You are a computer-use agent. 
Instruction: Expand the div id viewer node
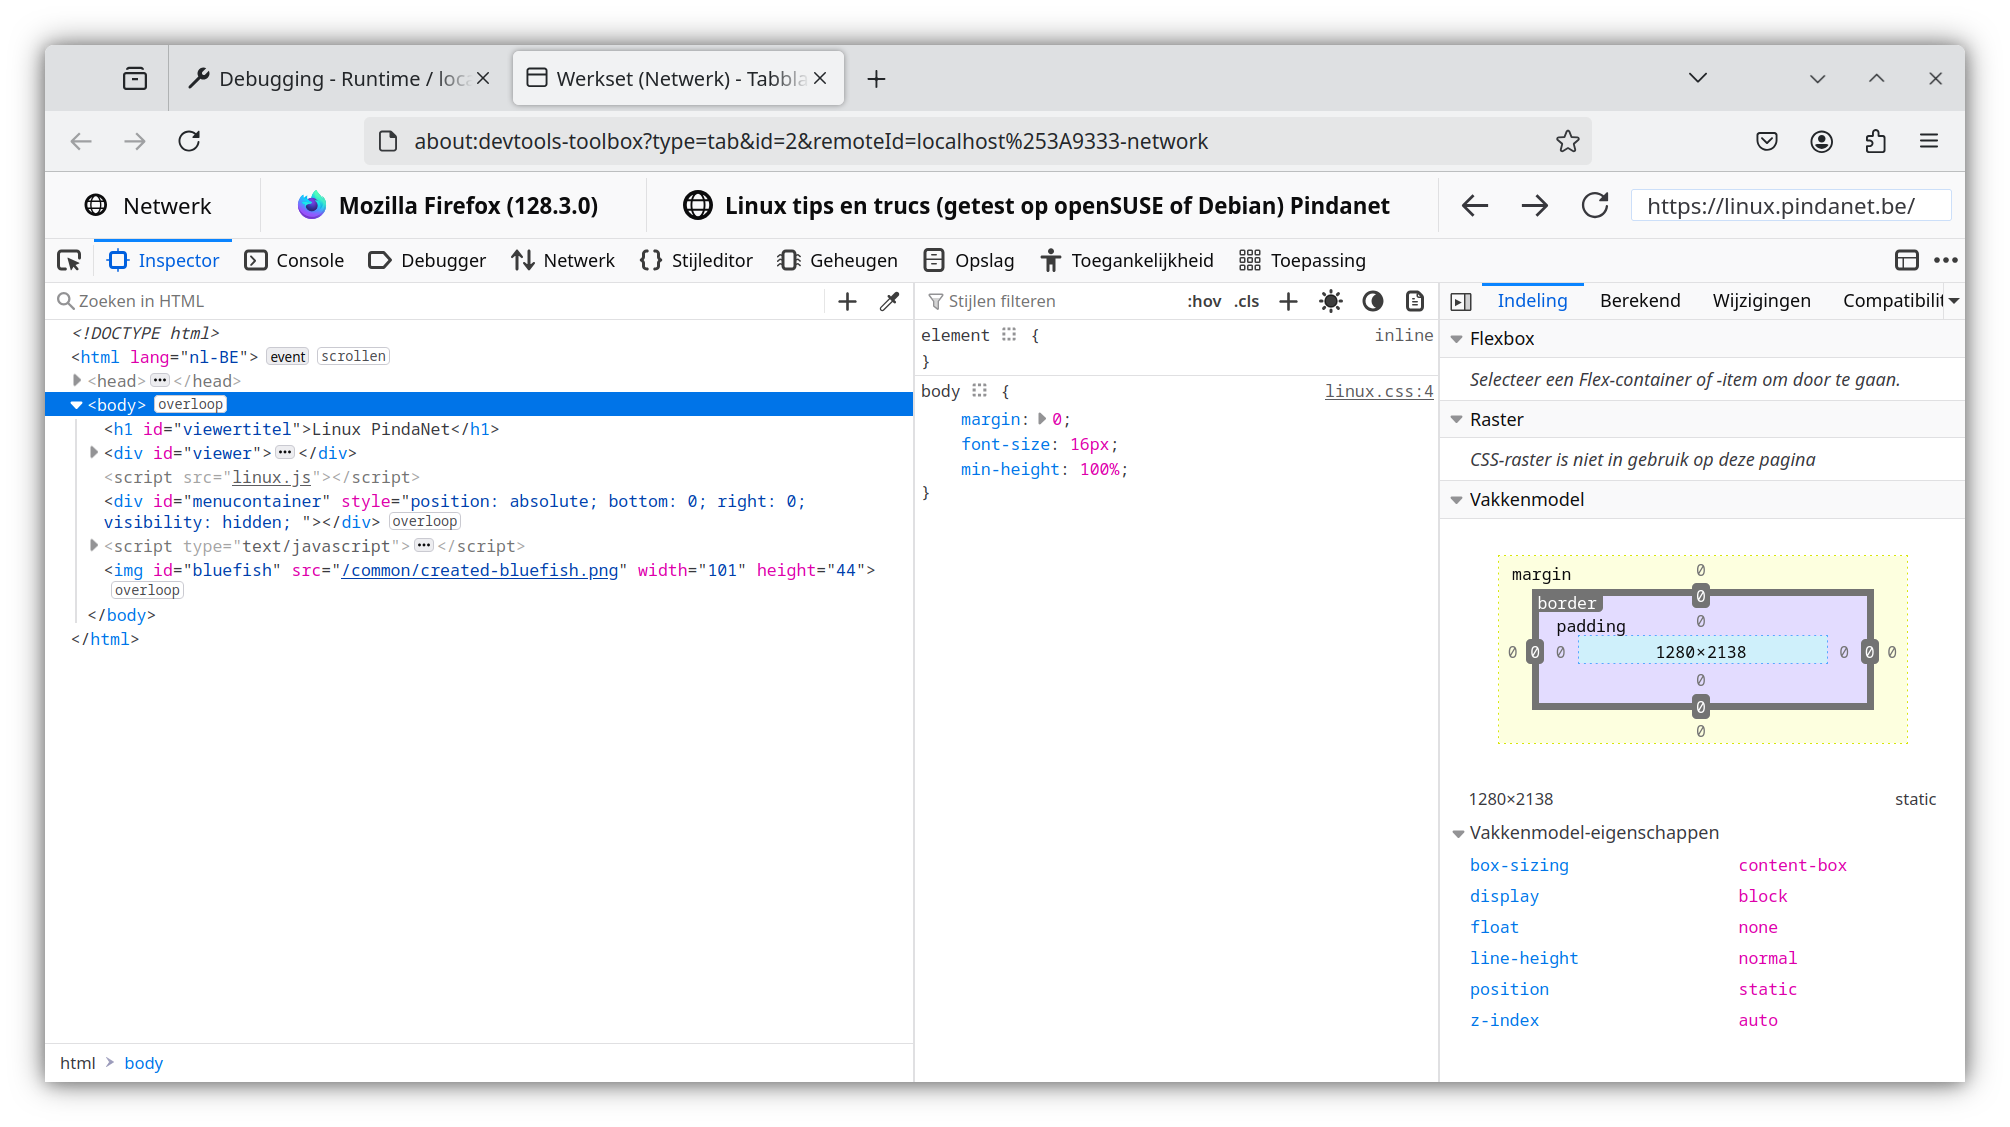coord(94,452)
